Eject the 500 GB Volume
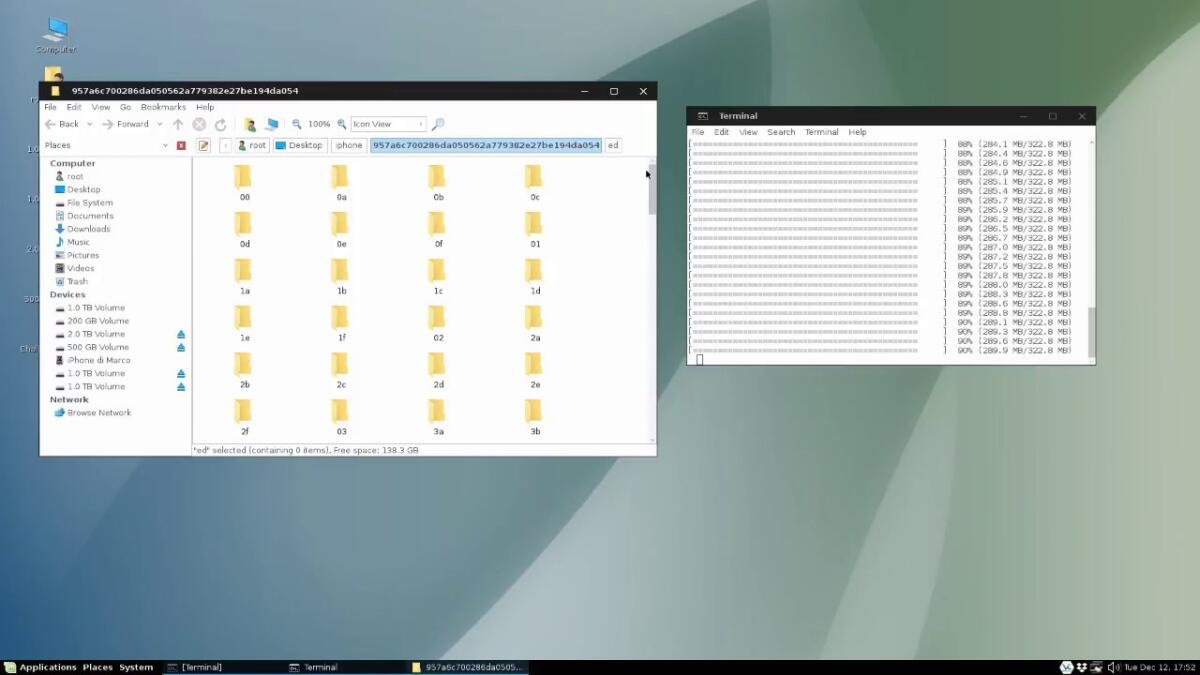Image resolution: width=1200 pixels, height=675 pixels. 180,347
